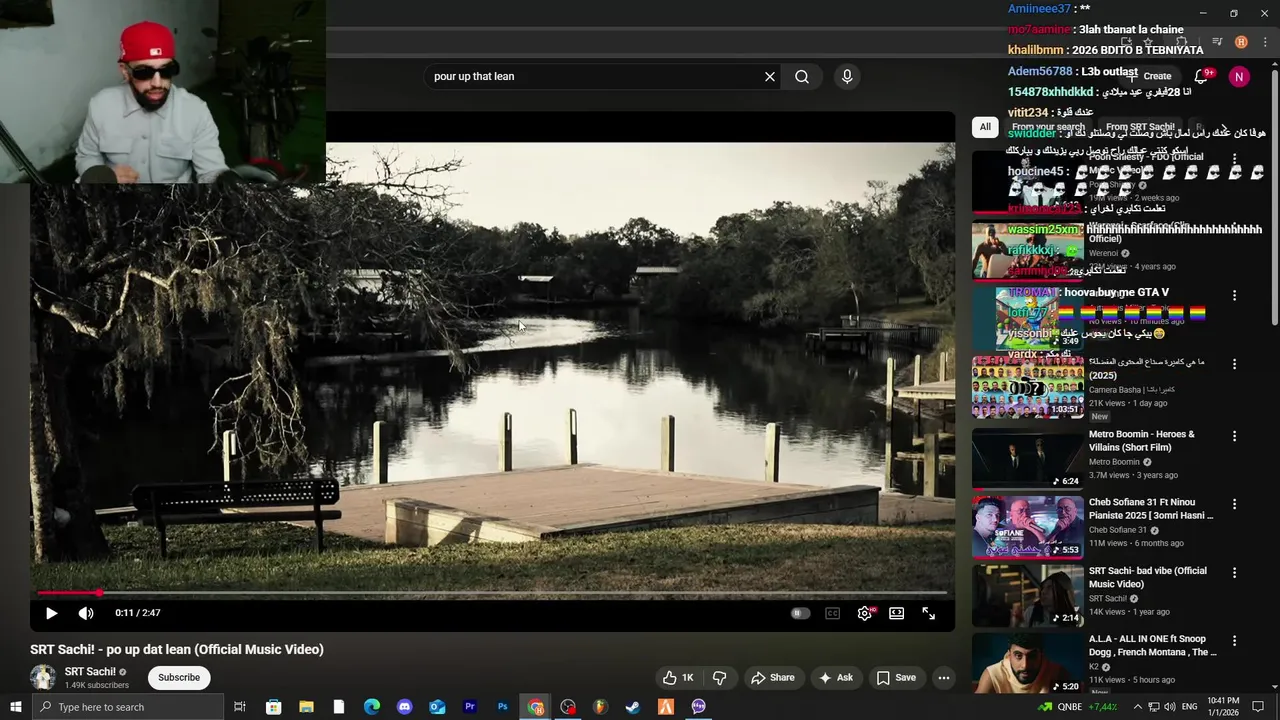Open the 'SRT Sachi- bad vibe' thumbnail

1027,595
